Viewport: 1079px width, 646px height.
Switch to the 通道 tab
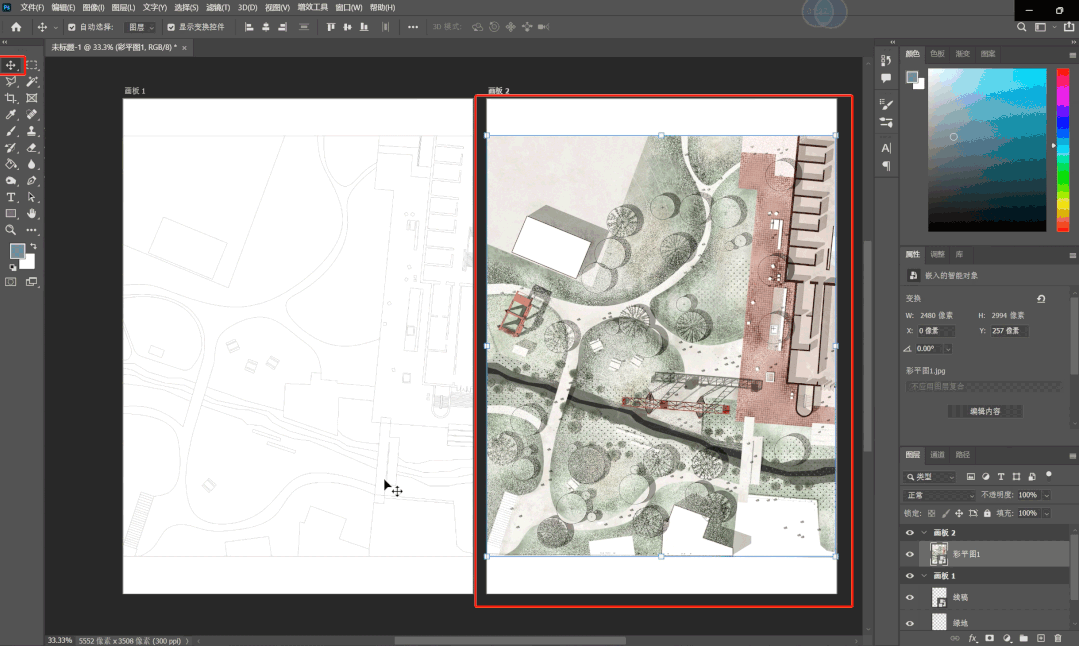[x=937, y=454]
